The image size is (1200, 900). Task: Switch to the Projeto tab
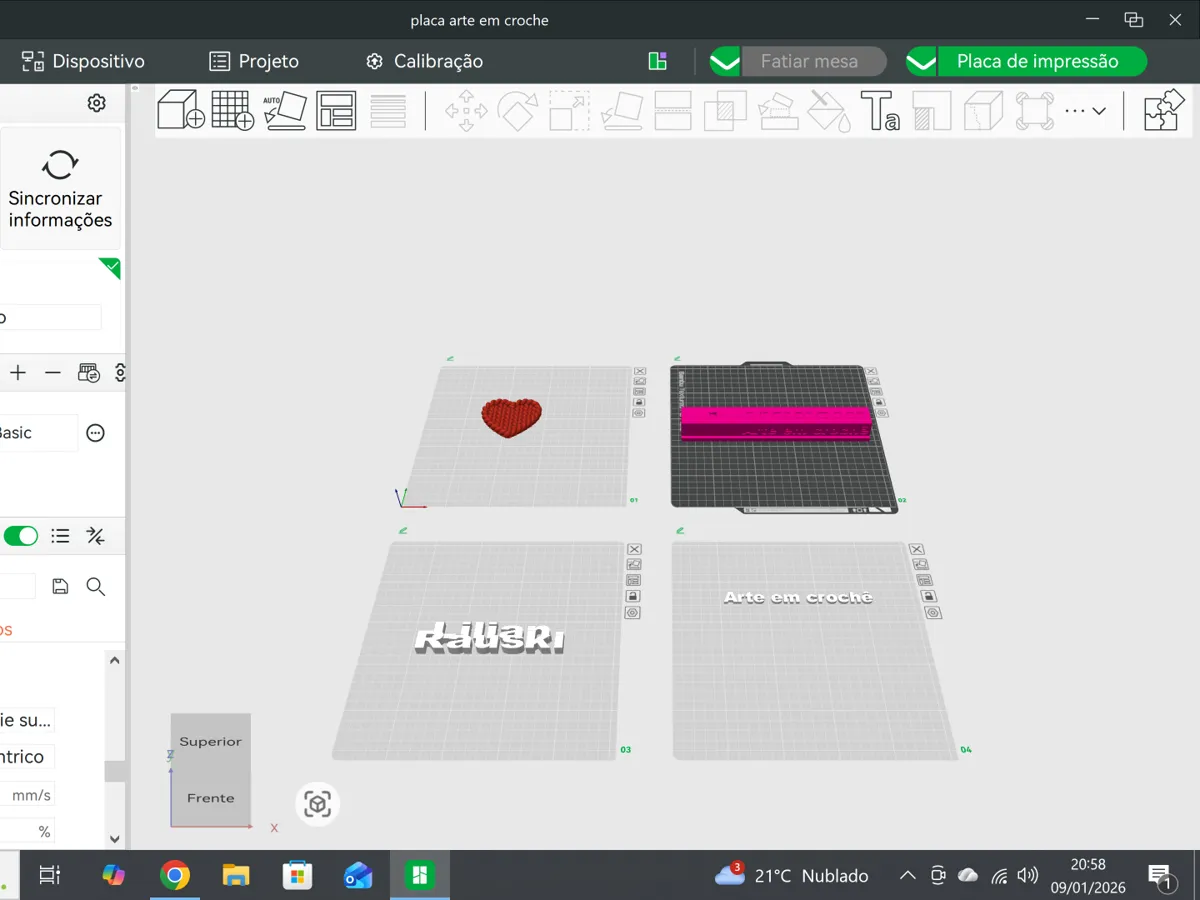pyautogui.click(x=253, y=61)
